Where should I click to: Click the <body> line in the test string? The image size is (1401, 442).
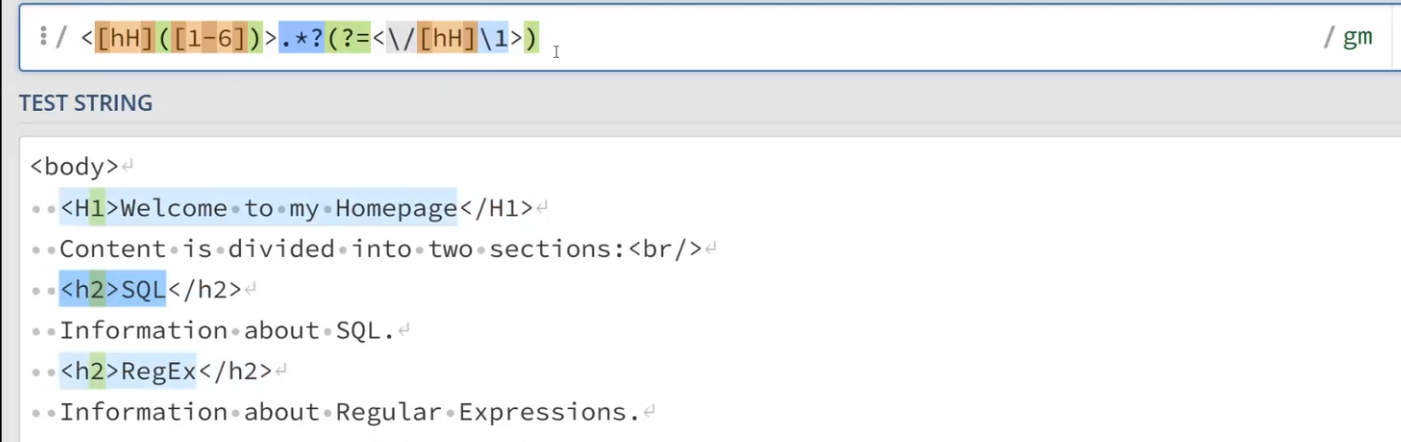[x=74, y=167]
